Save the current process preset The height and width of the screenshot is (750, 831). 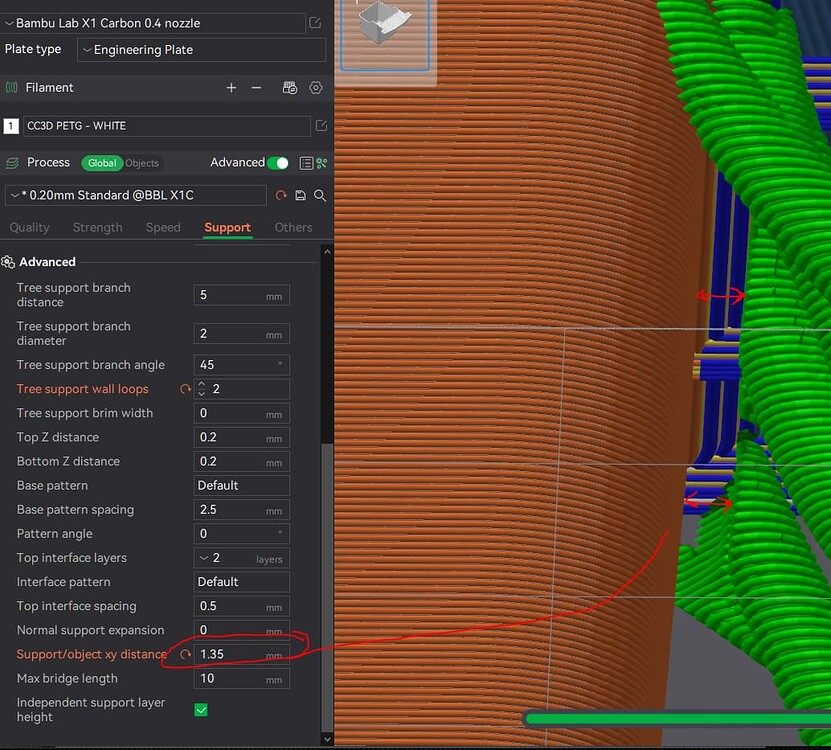click(x=300, y=196)
